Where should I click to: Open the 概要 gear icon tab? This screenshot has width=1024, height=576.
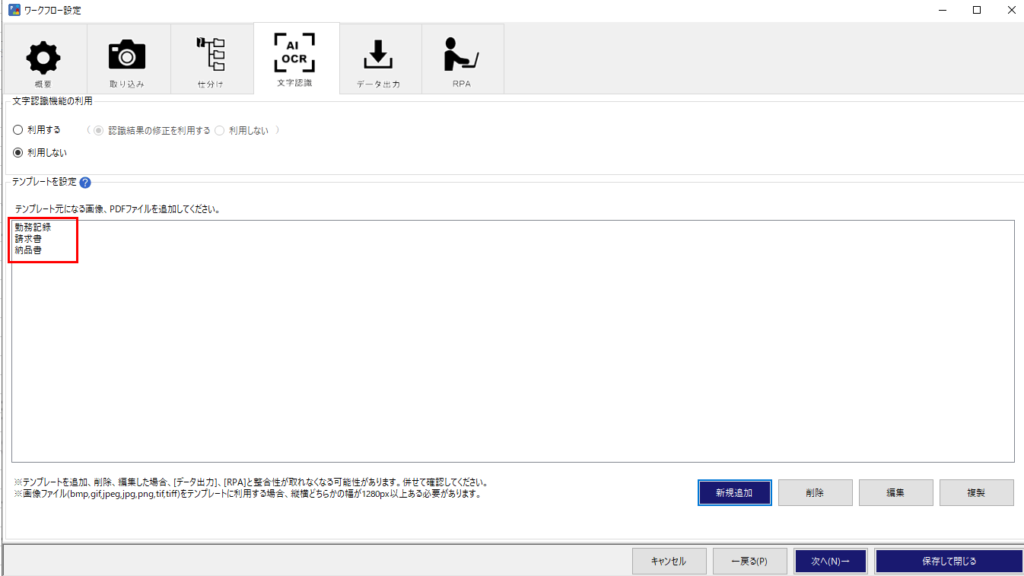(44, 59)
